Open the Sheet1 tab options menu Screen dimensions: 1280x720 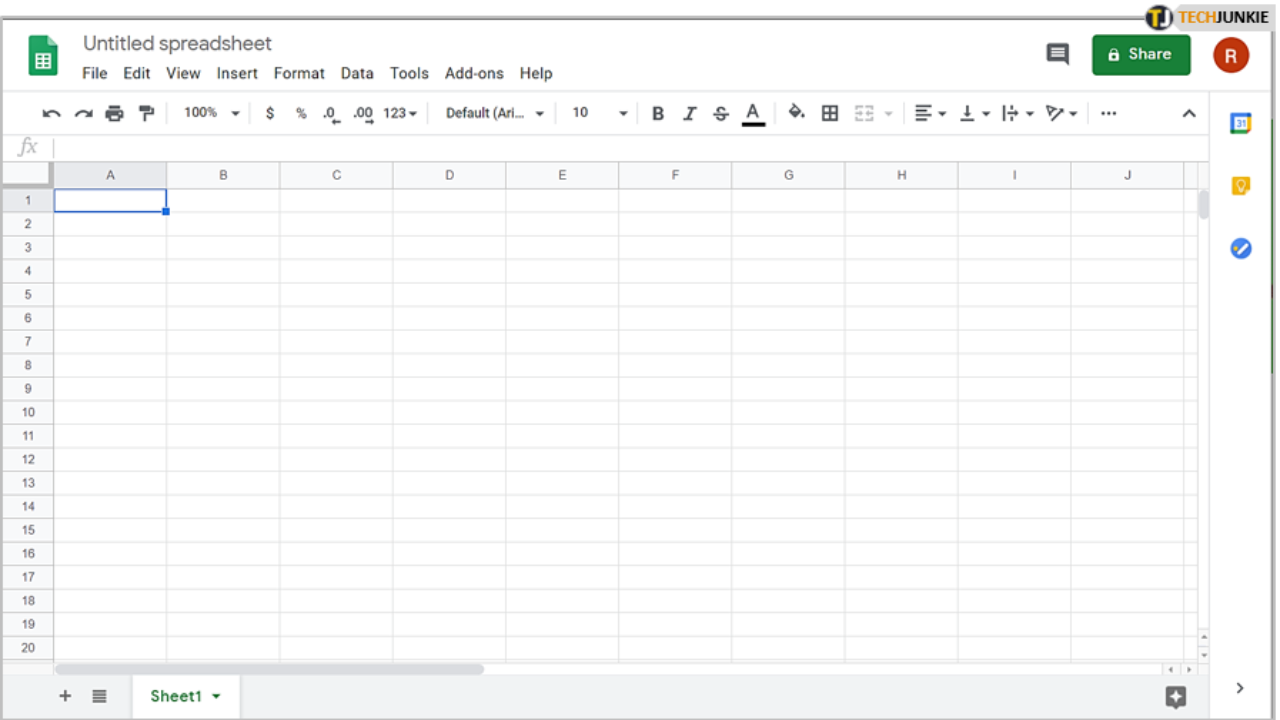(214, 696)
